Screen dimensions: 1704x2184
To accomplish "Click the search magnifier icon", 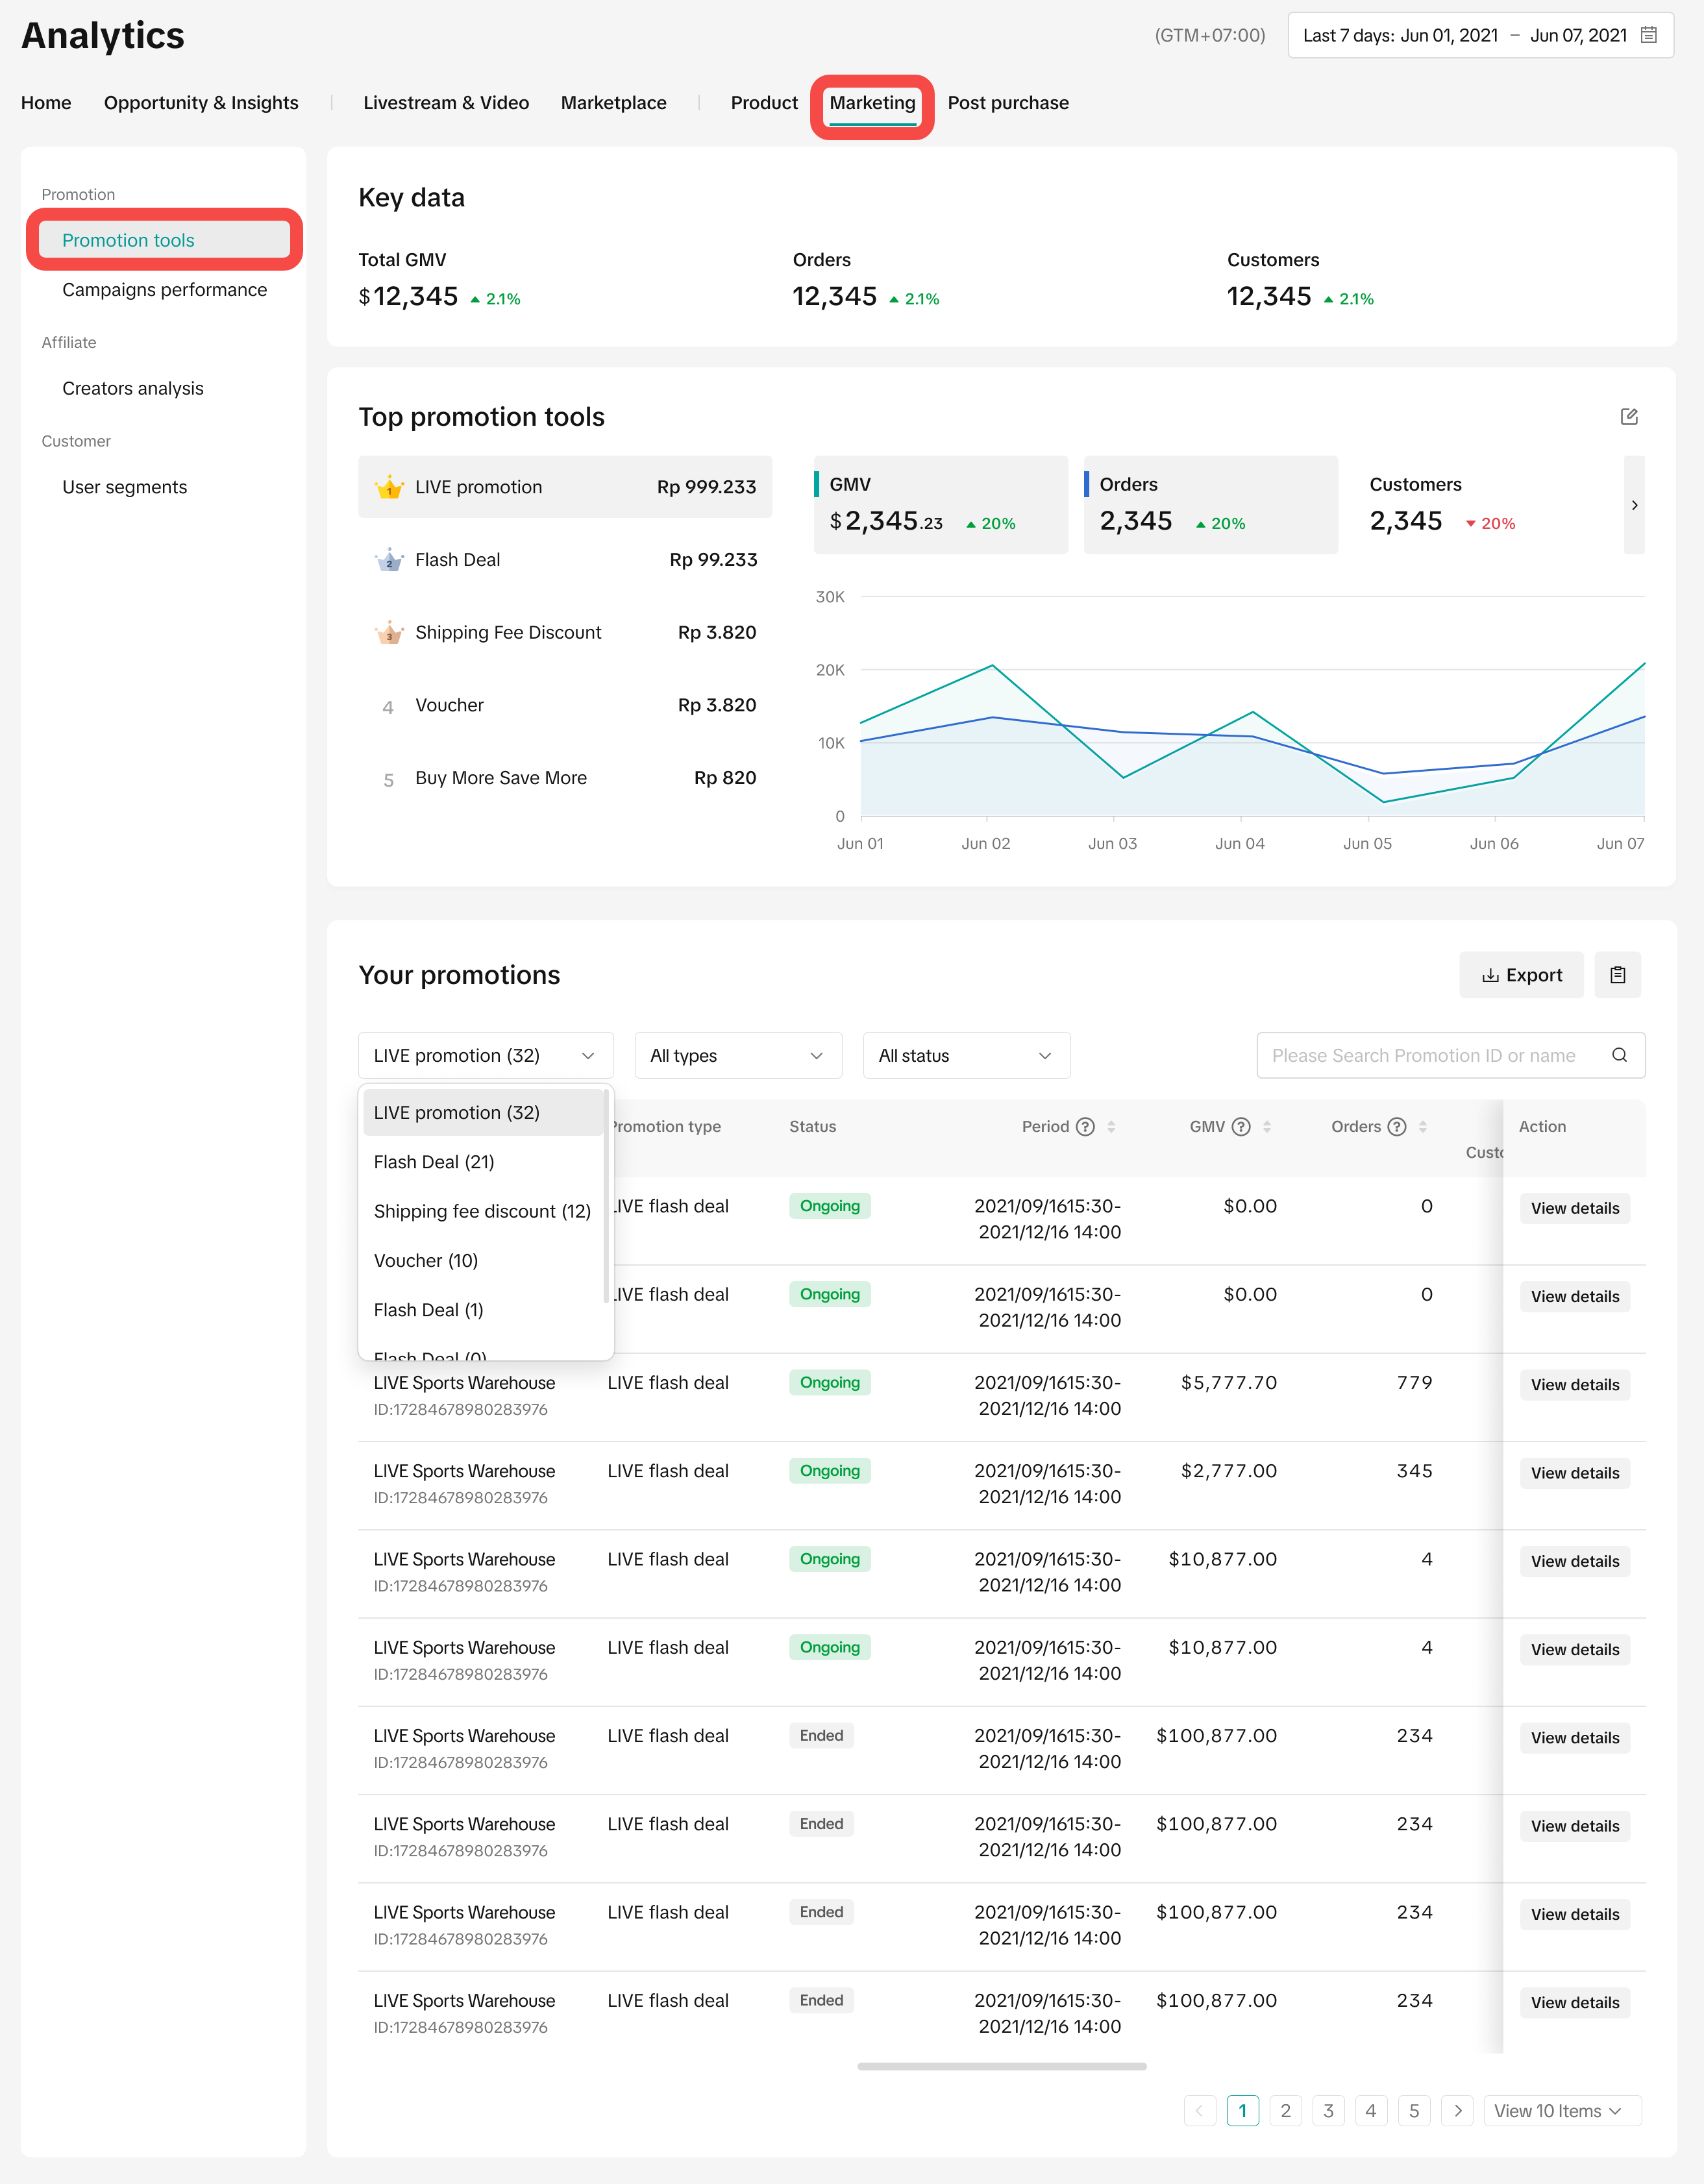I will pyautogui.click(x=1619, y=1055).
